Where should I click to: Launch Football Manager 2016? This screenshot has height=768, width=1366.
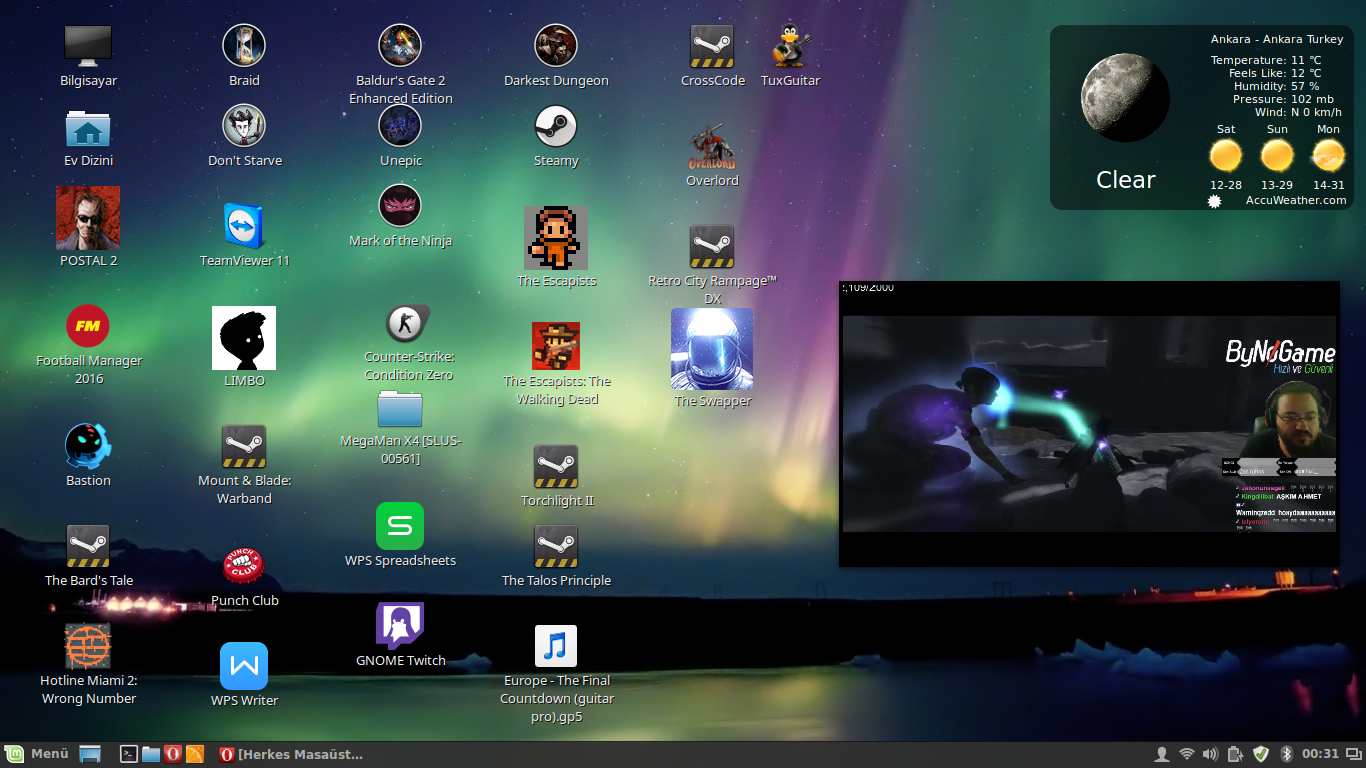88,326
